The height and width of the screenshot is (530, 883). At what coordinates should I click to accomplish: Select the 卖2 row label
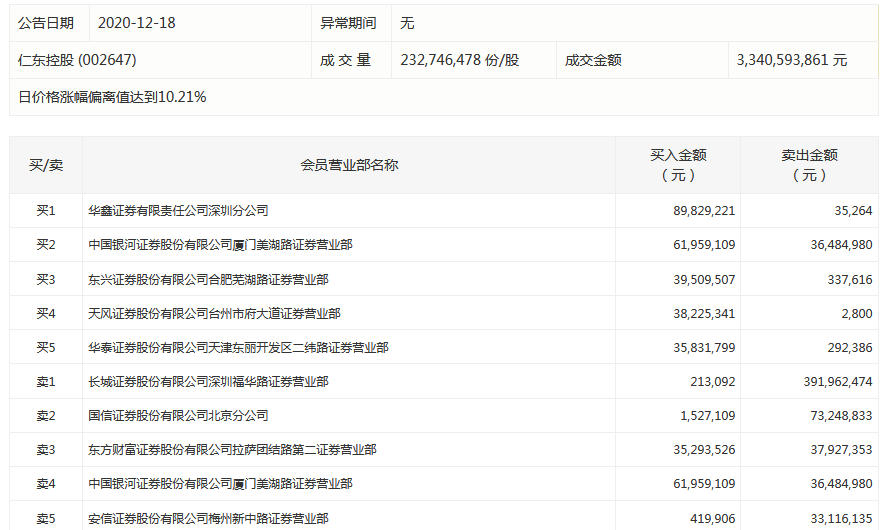(x=46, y=415)
